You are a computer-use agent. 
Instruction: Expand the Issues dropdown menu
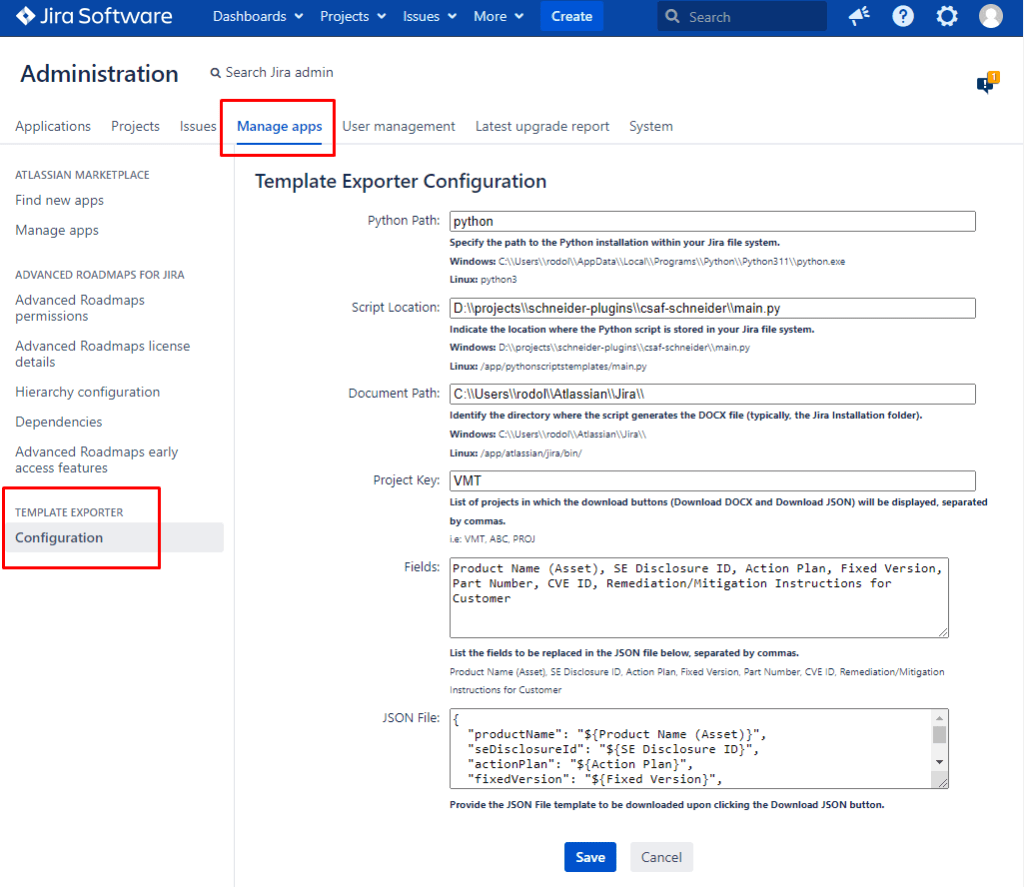(430, 17)
